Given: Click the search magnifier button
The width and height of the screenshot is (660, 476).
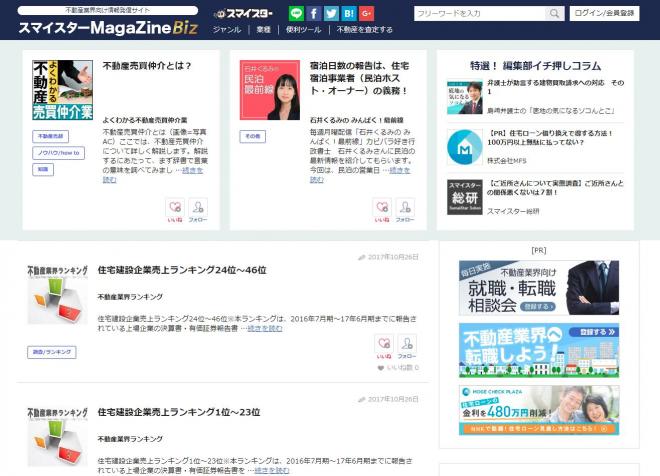Looking at the screenshot, I should (555, 13).
